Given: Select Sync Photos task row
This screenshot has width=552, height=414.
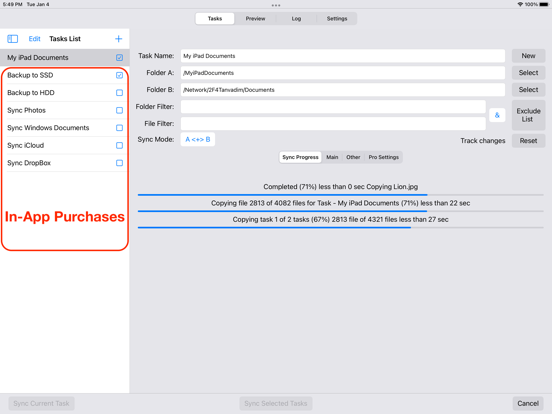Looking at the screenshot, I should pos(65,110).
